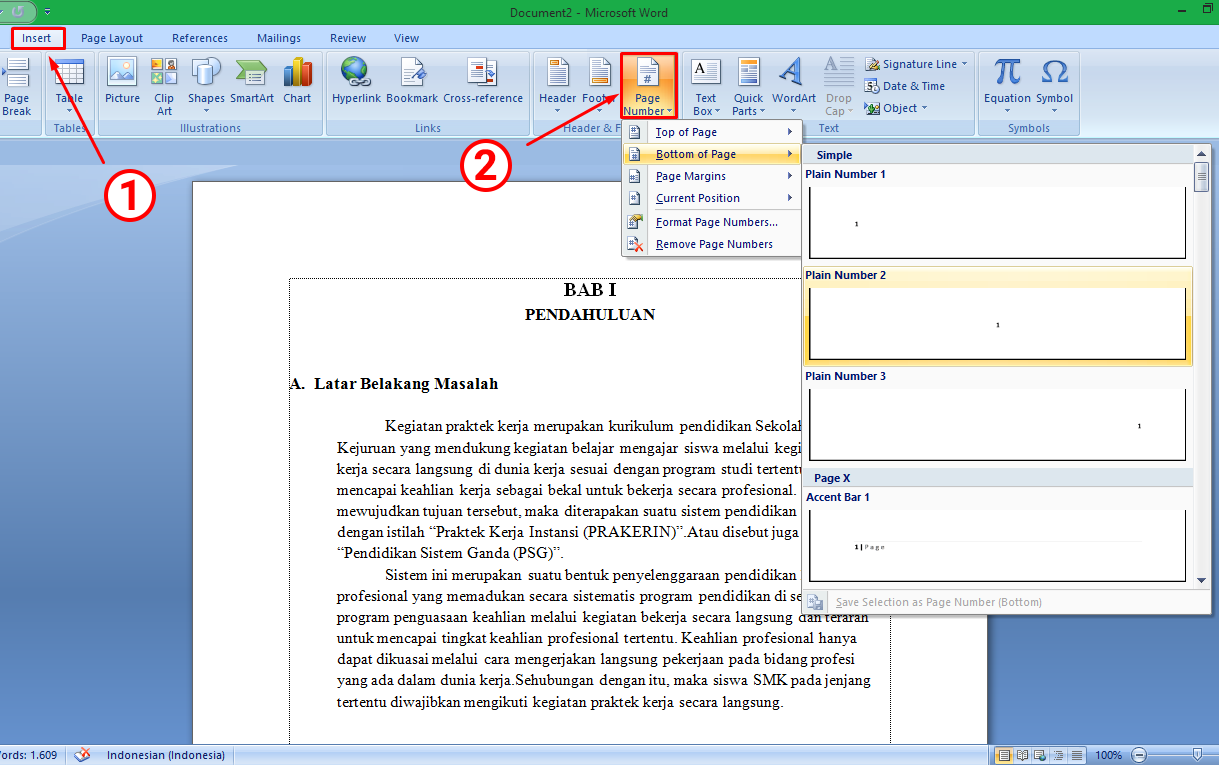Add a Bookmark

(412, 82)
